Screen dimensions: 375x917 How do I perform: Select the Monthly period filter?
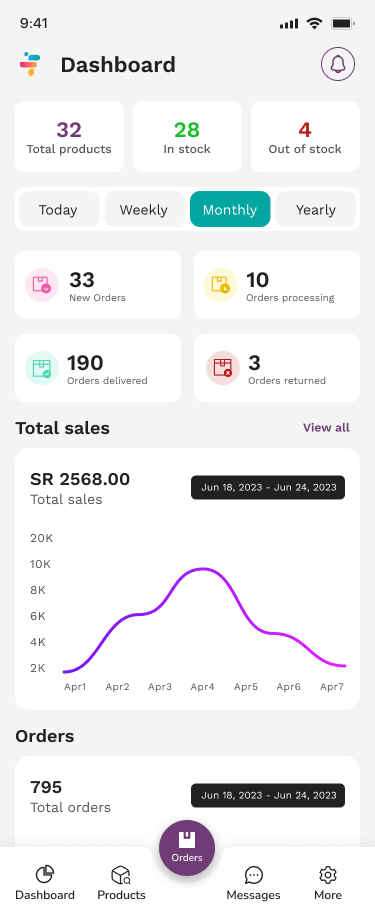230,209
